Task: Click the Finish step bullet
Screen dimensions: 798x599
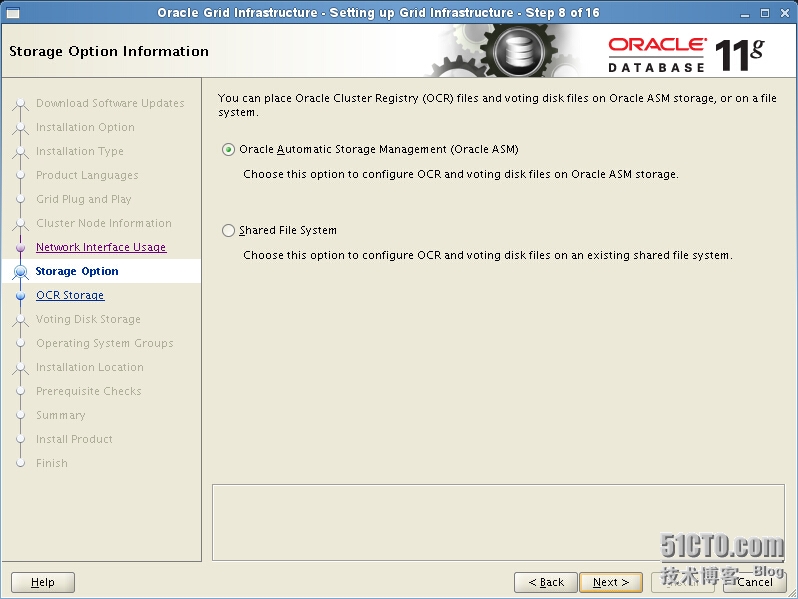Action: click(20, 463)
